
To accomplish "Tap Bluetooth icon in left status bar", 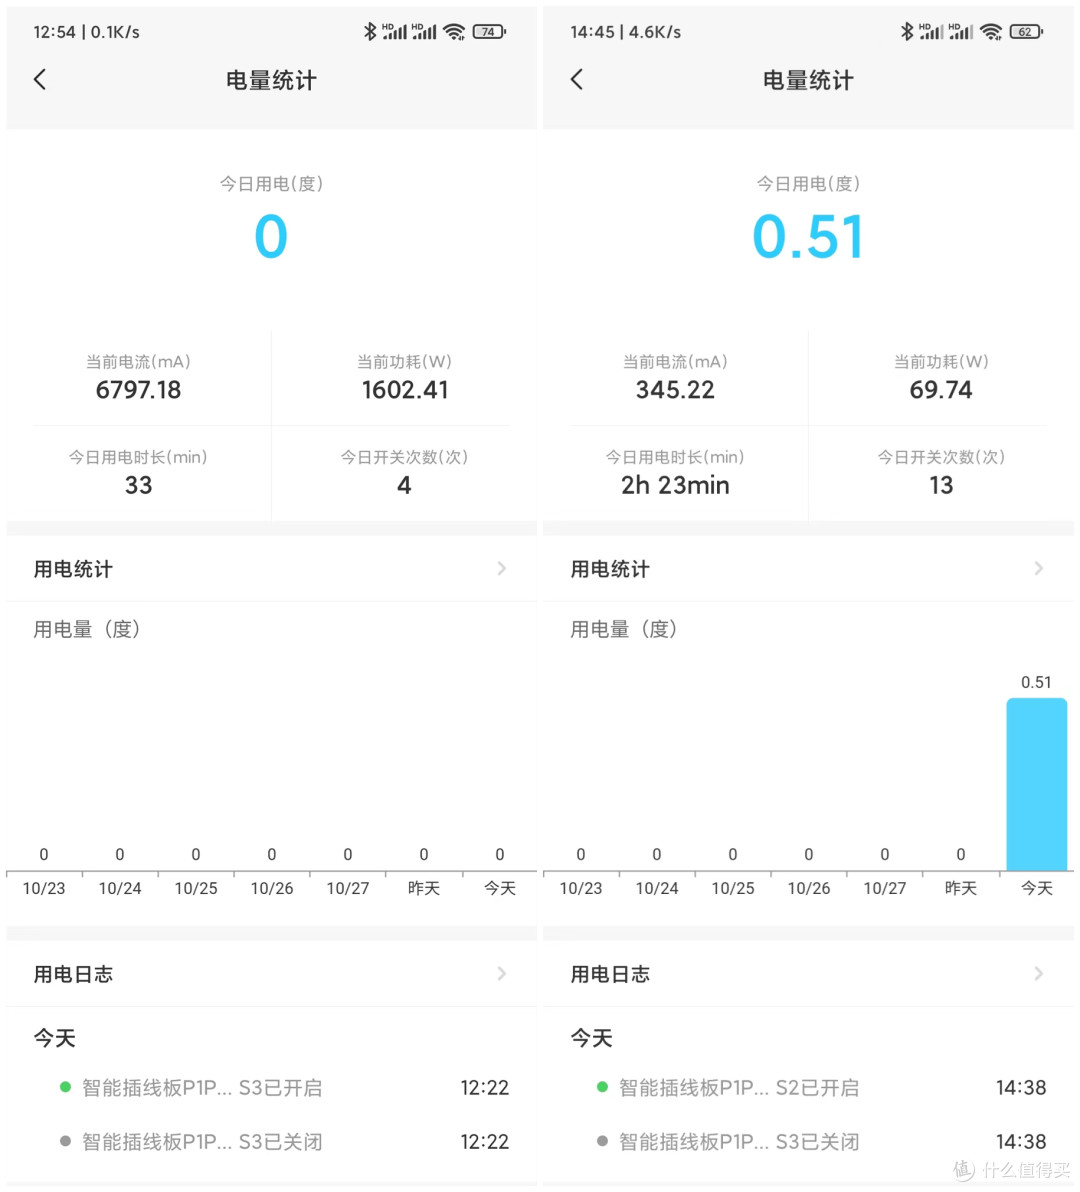I will pyautogui.click(x=369, y=31).
